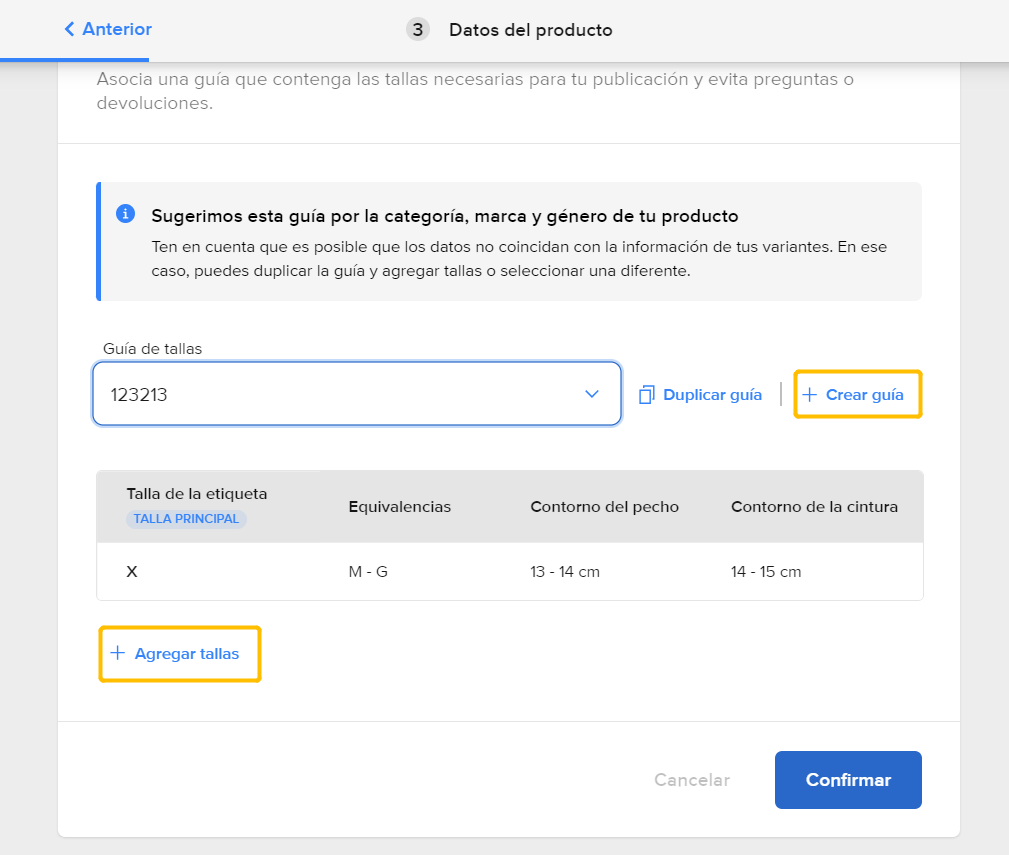Viewport: 1009px width, 855px height.
Task: Click the 14 - 15 cm waist value
Action: [x=766, y=571]
